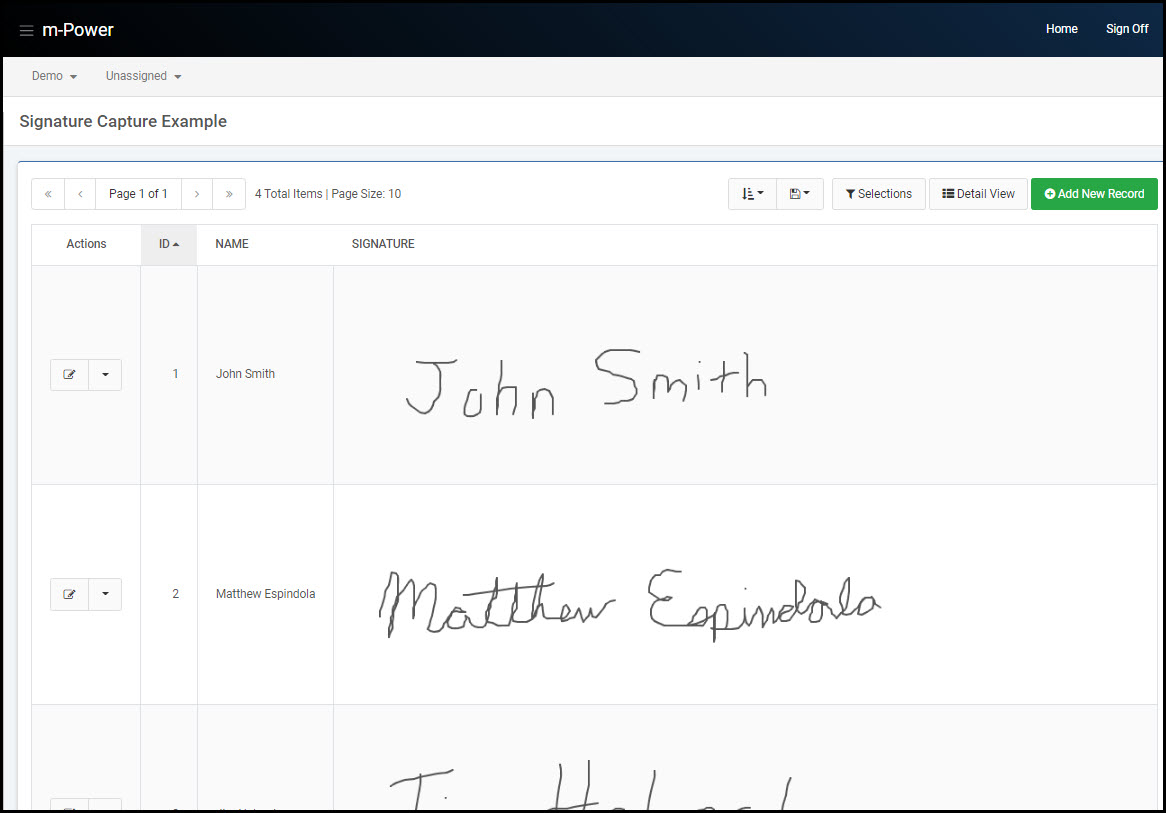
Task: Click the 4 Total Items page size text
Action: 328,194
